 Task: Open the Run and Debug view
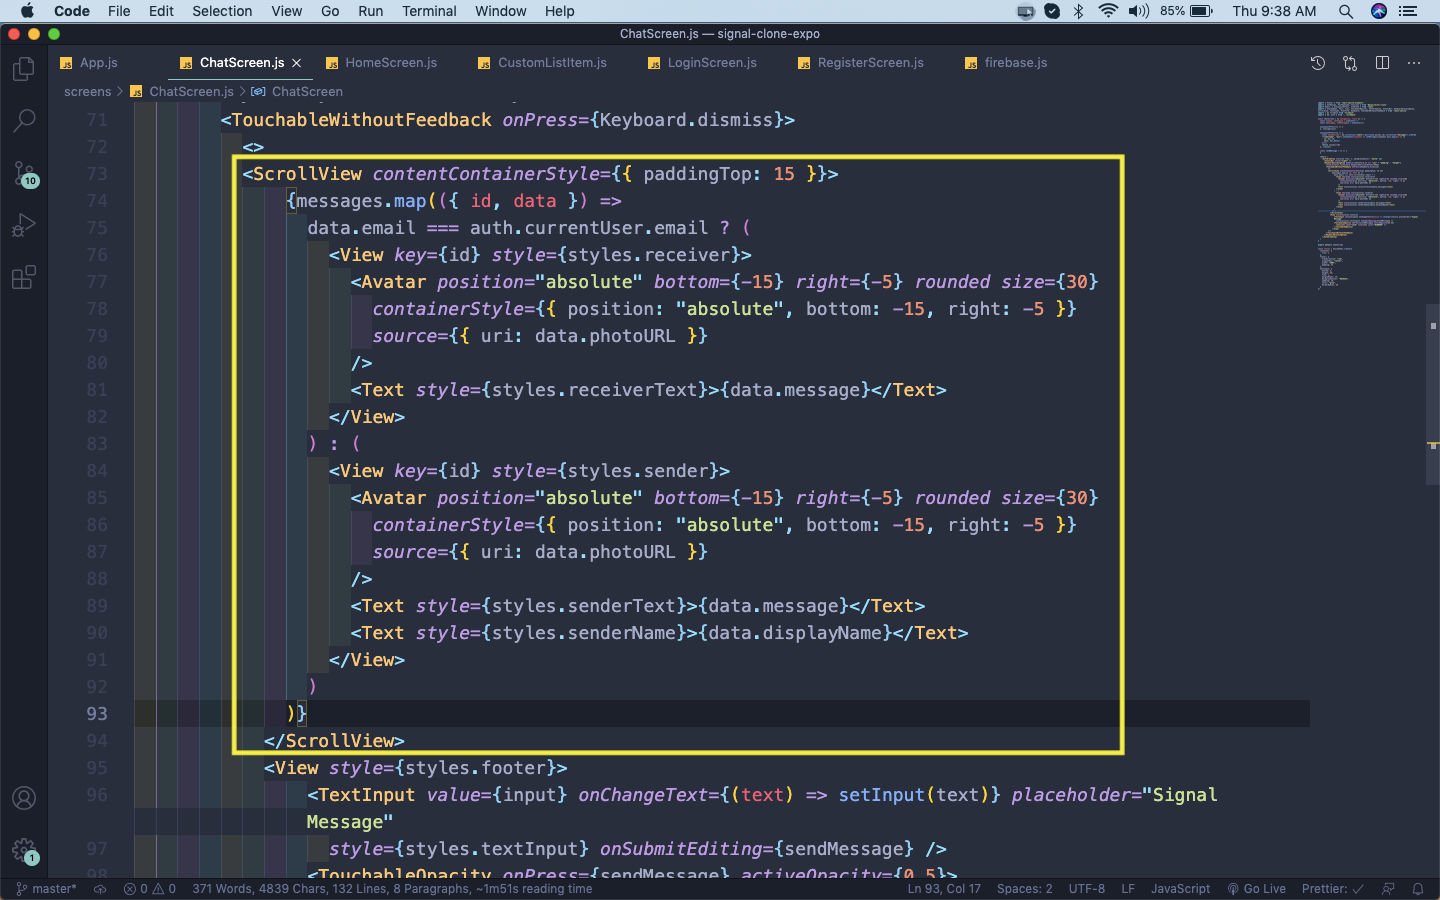[x=24, y=225]
